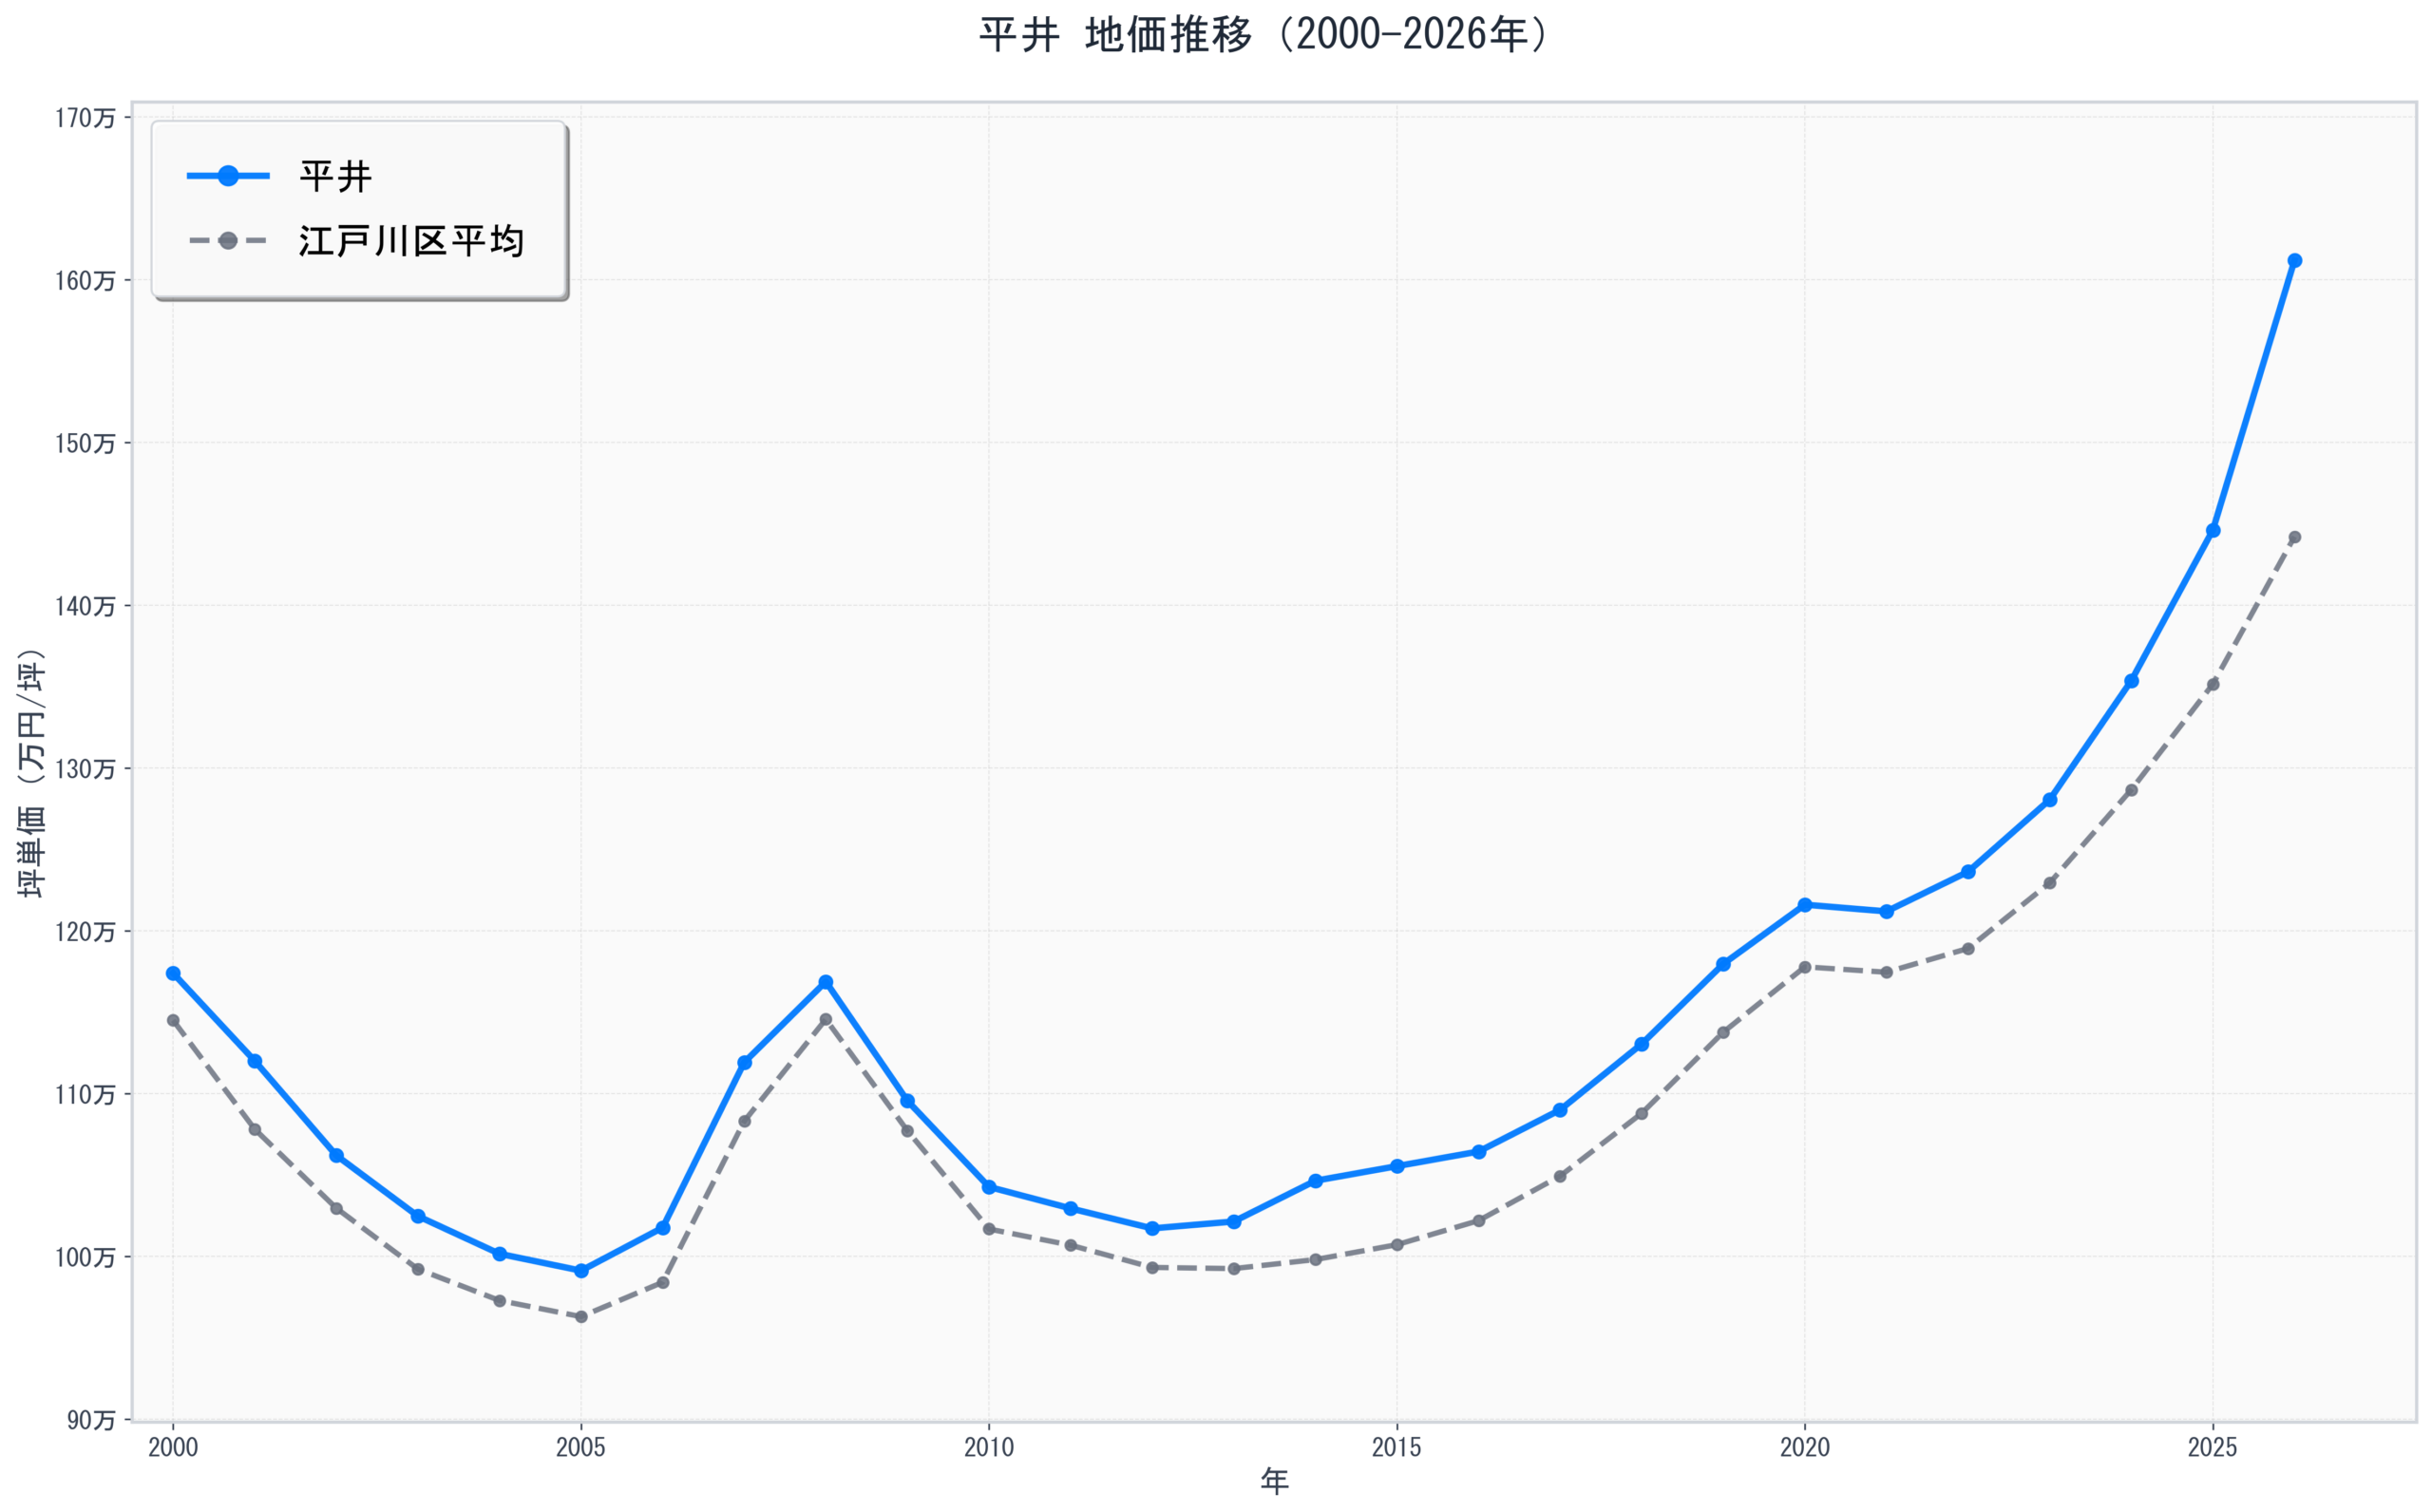2432x1512 pixels.
Task: Click the 160万 y-axis tick label
Action: click(85, 281)
